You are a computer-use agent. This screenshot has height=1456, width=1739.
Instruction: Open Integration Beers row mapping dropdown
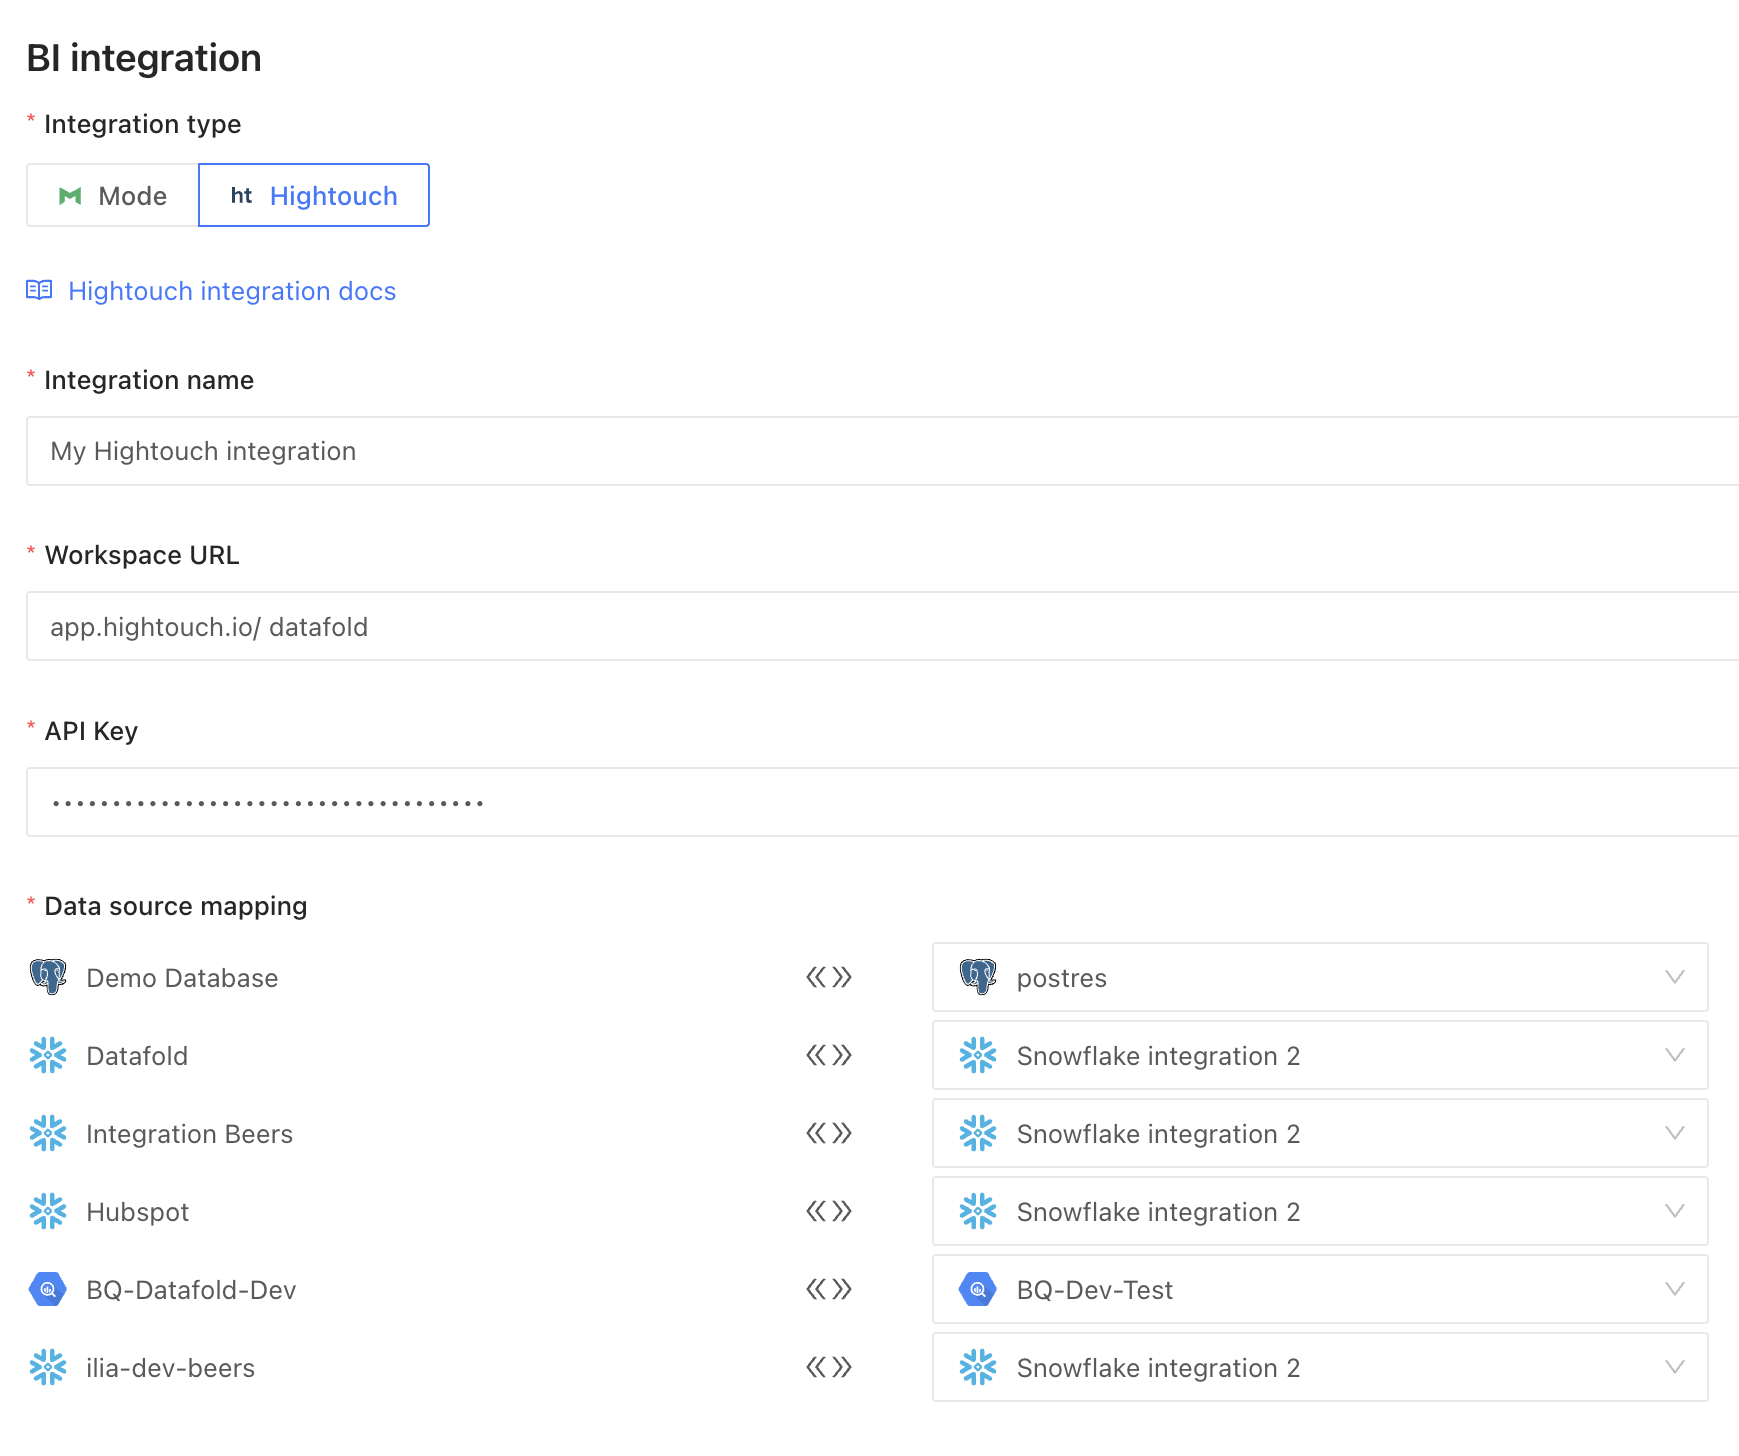pyautogui.click(x=1320, y=1133)
